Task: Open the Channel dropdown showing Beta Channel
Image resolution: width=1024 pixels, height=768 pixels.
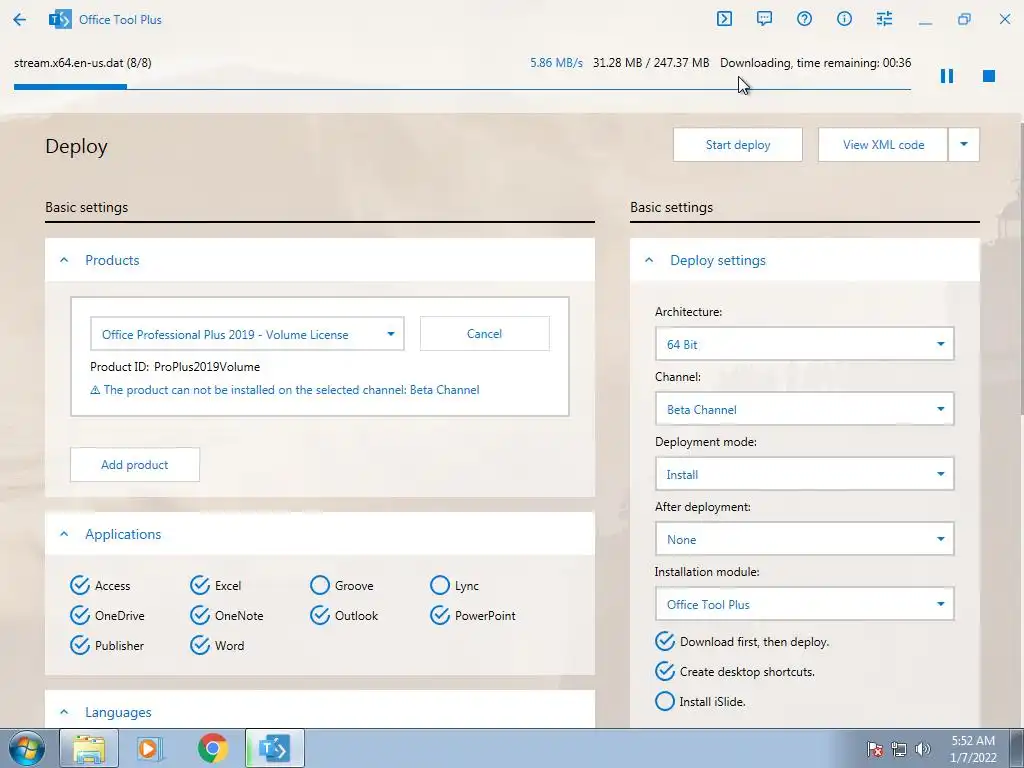Action: click(805, 409)
